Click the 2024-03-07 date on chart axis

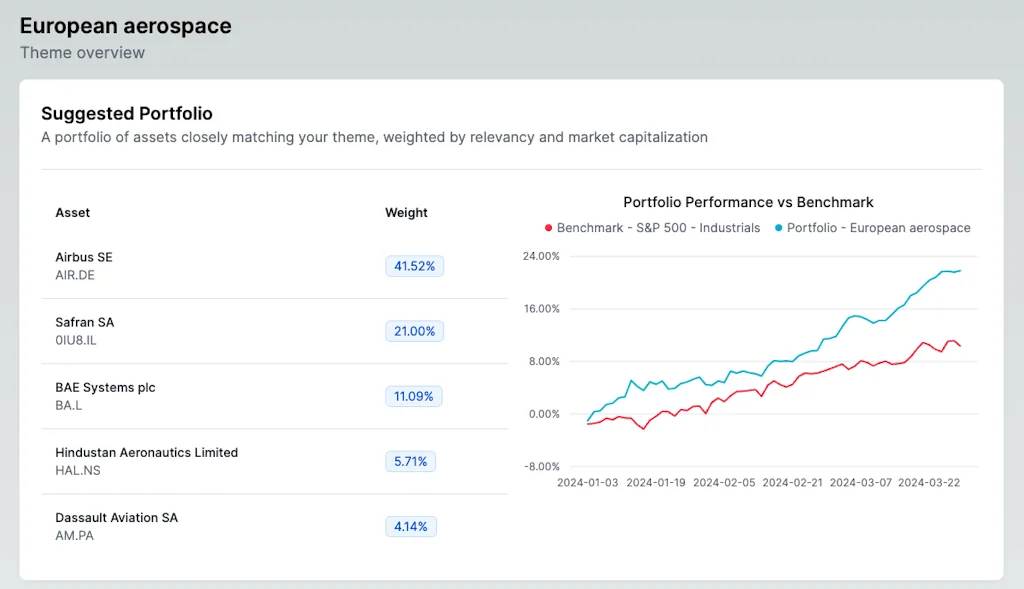pyautogui.click(x=861, y=482)
